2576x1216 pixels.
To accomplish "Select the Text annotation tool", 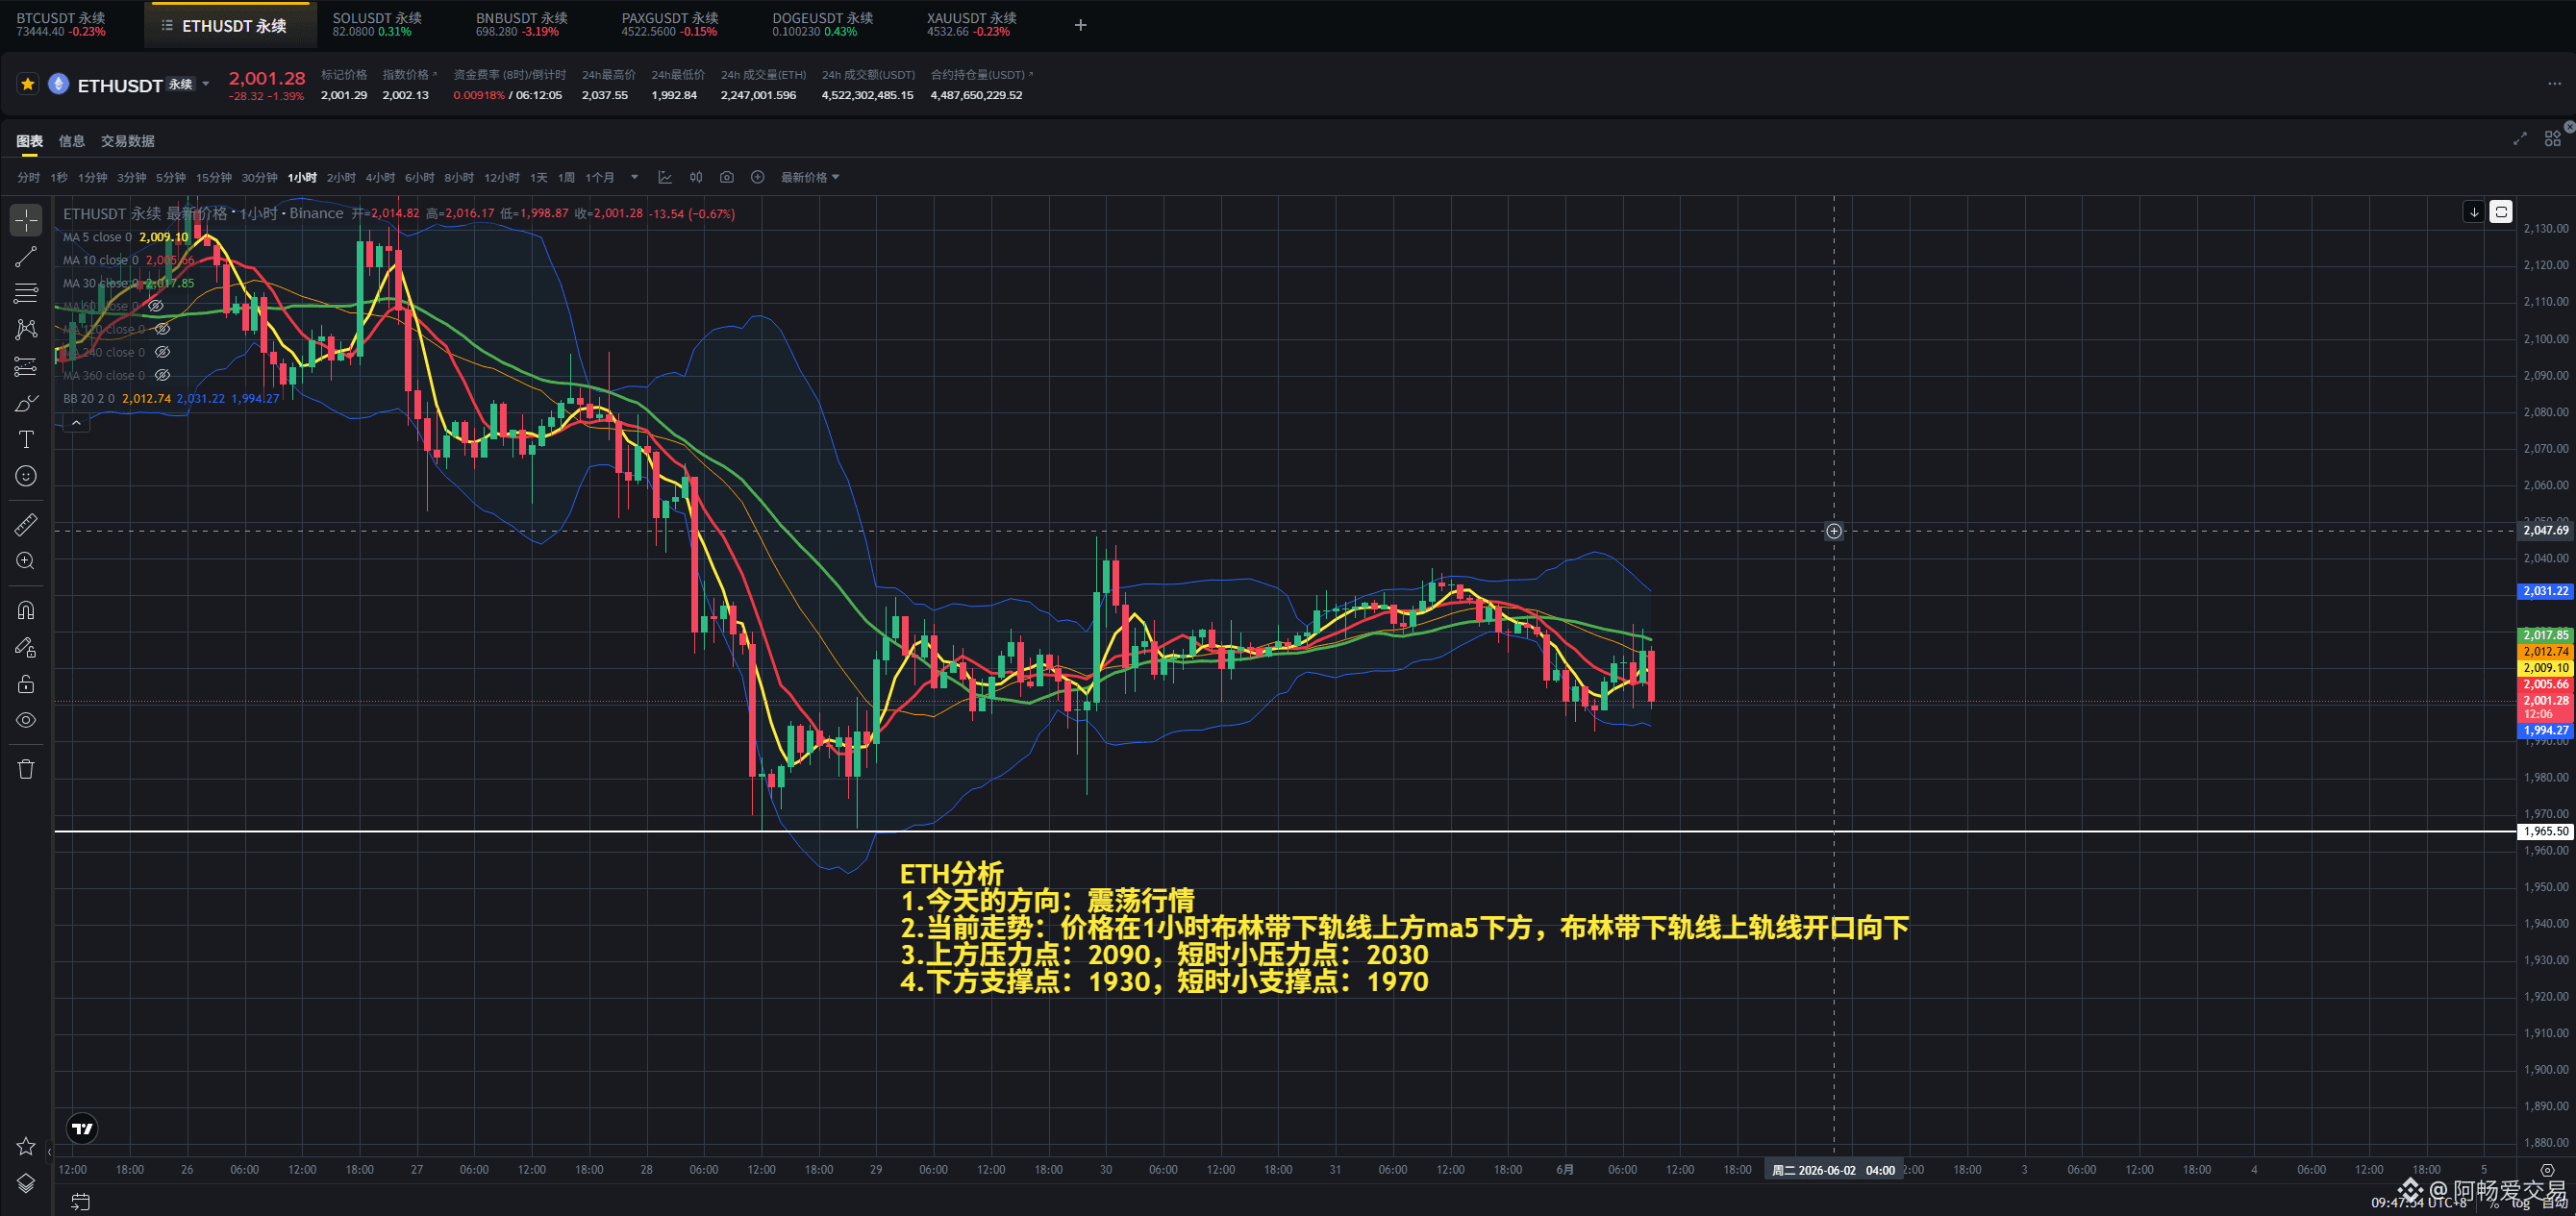I will 26,440.
